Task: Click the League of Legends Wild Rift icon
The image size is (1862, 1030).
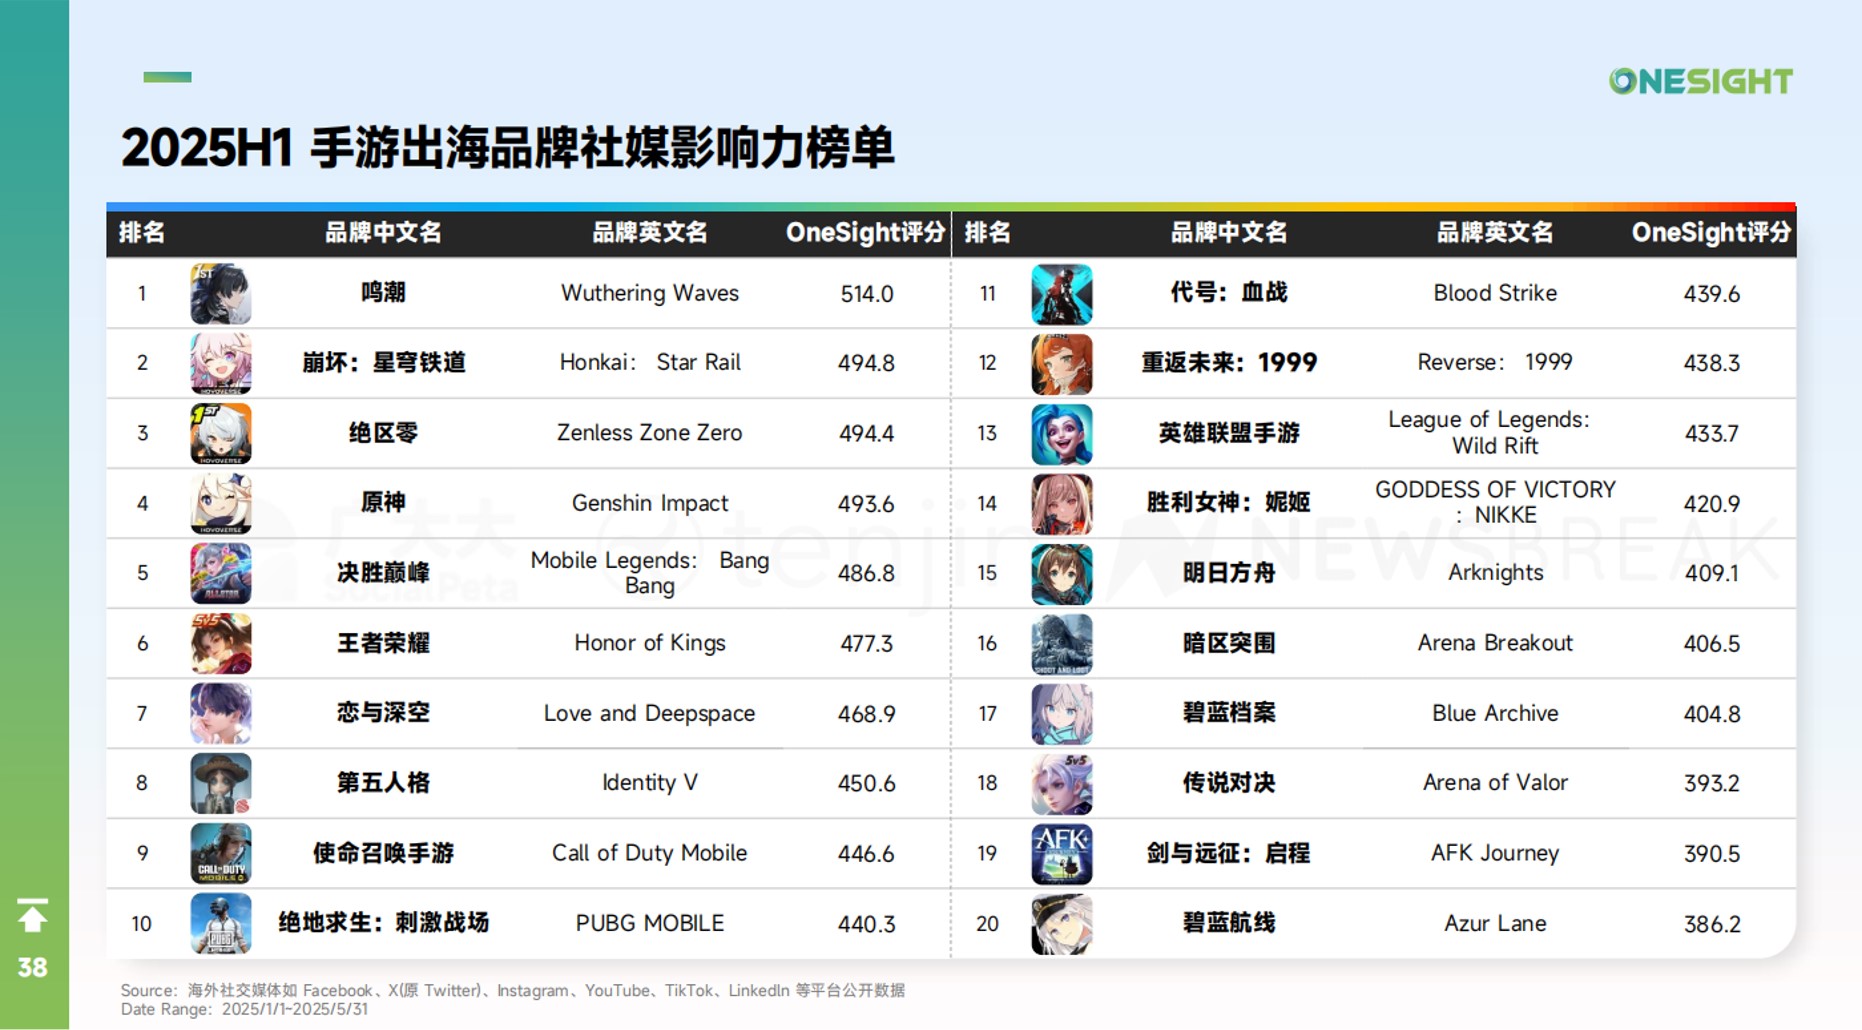Action: [x=1061, y=434]
